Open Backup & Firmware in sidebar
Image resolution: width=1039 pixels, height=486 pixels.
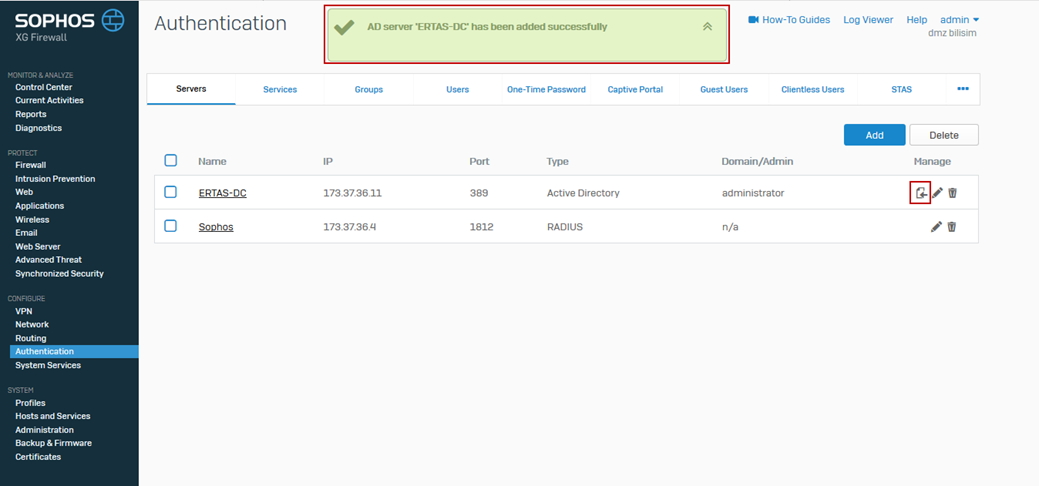(x=54, y=443)
